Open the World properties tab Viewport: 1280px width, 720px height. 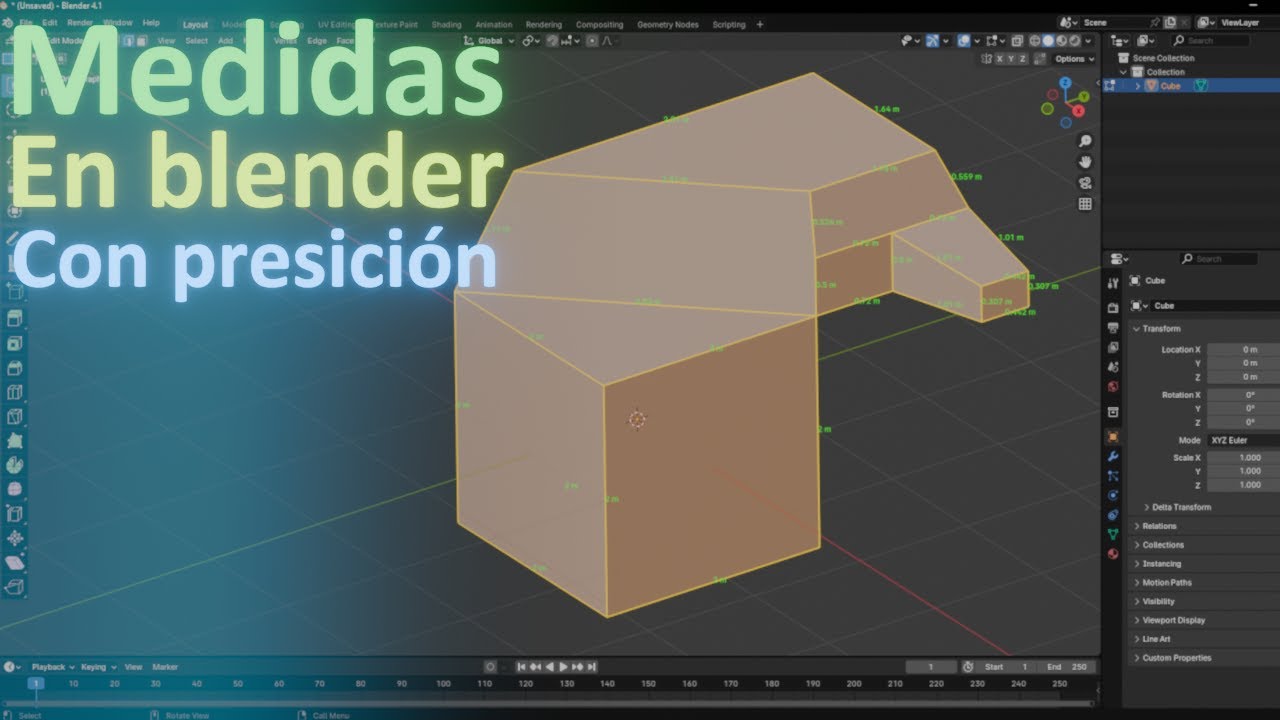point(1113,387)
